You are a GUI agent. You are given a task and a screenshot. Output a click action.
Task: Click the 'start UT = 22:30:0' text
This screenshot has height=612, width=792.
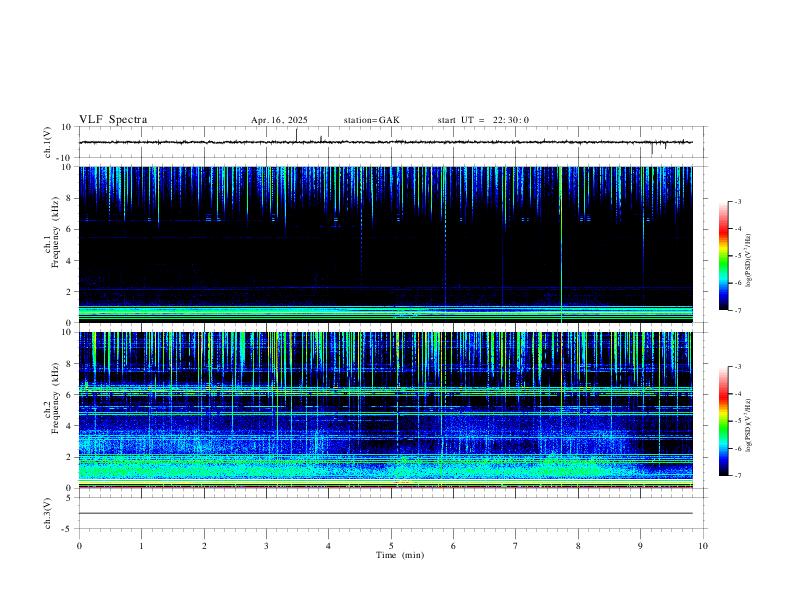pyautogui.click(x=483, y=120)
